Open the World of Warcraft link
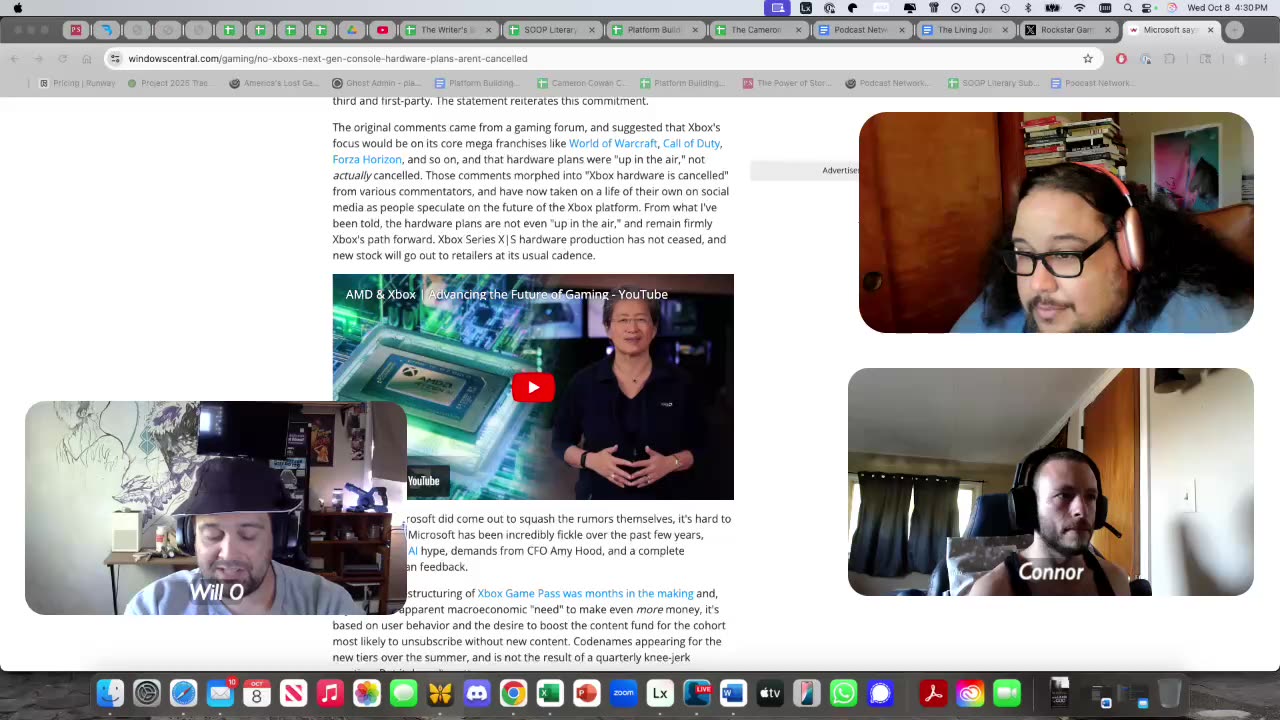Viewport: 1280px width, 720px height. pos(613,143)
